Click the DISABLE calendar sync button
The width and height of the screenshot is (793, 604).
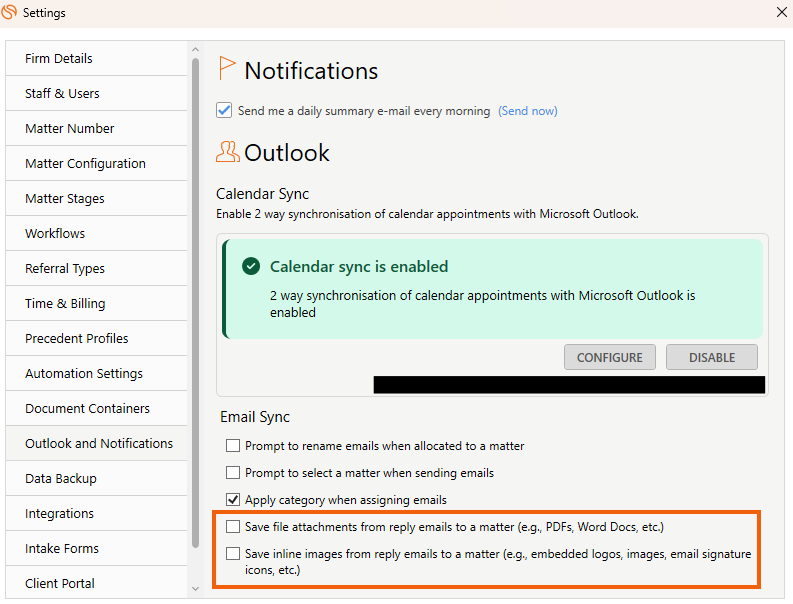tap(712, 357)
